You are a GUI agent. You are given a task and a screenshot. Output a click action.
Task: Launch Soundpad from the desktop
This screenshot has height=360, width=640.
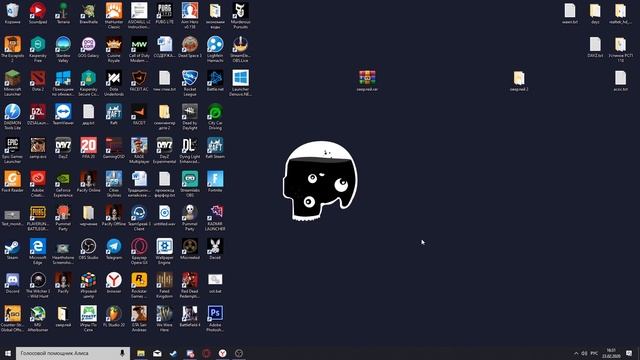[x=38, y=13]
